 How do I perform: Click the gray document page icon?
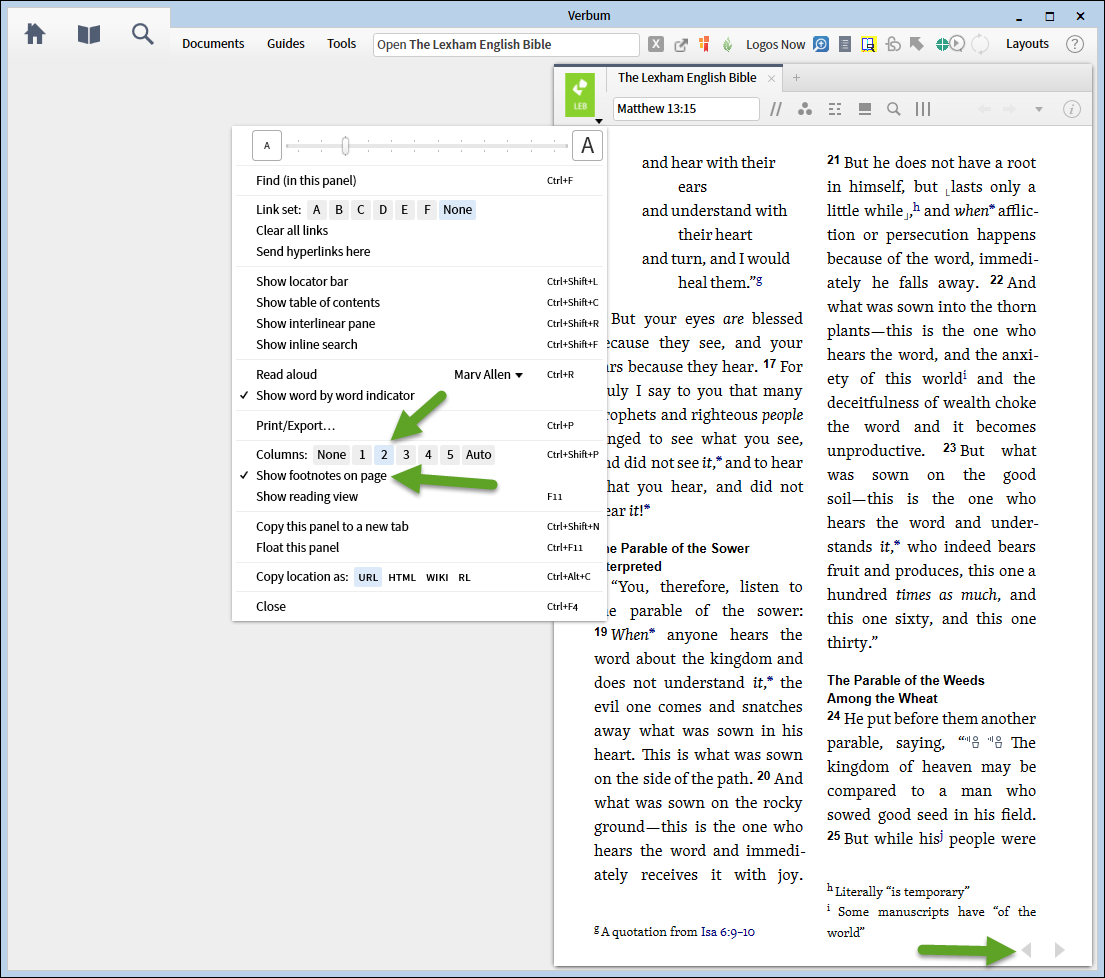(x=845, y=44)
